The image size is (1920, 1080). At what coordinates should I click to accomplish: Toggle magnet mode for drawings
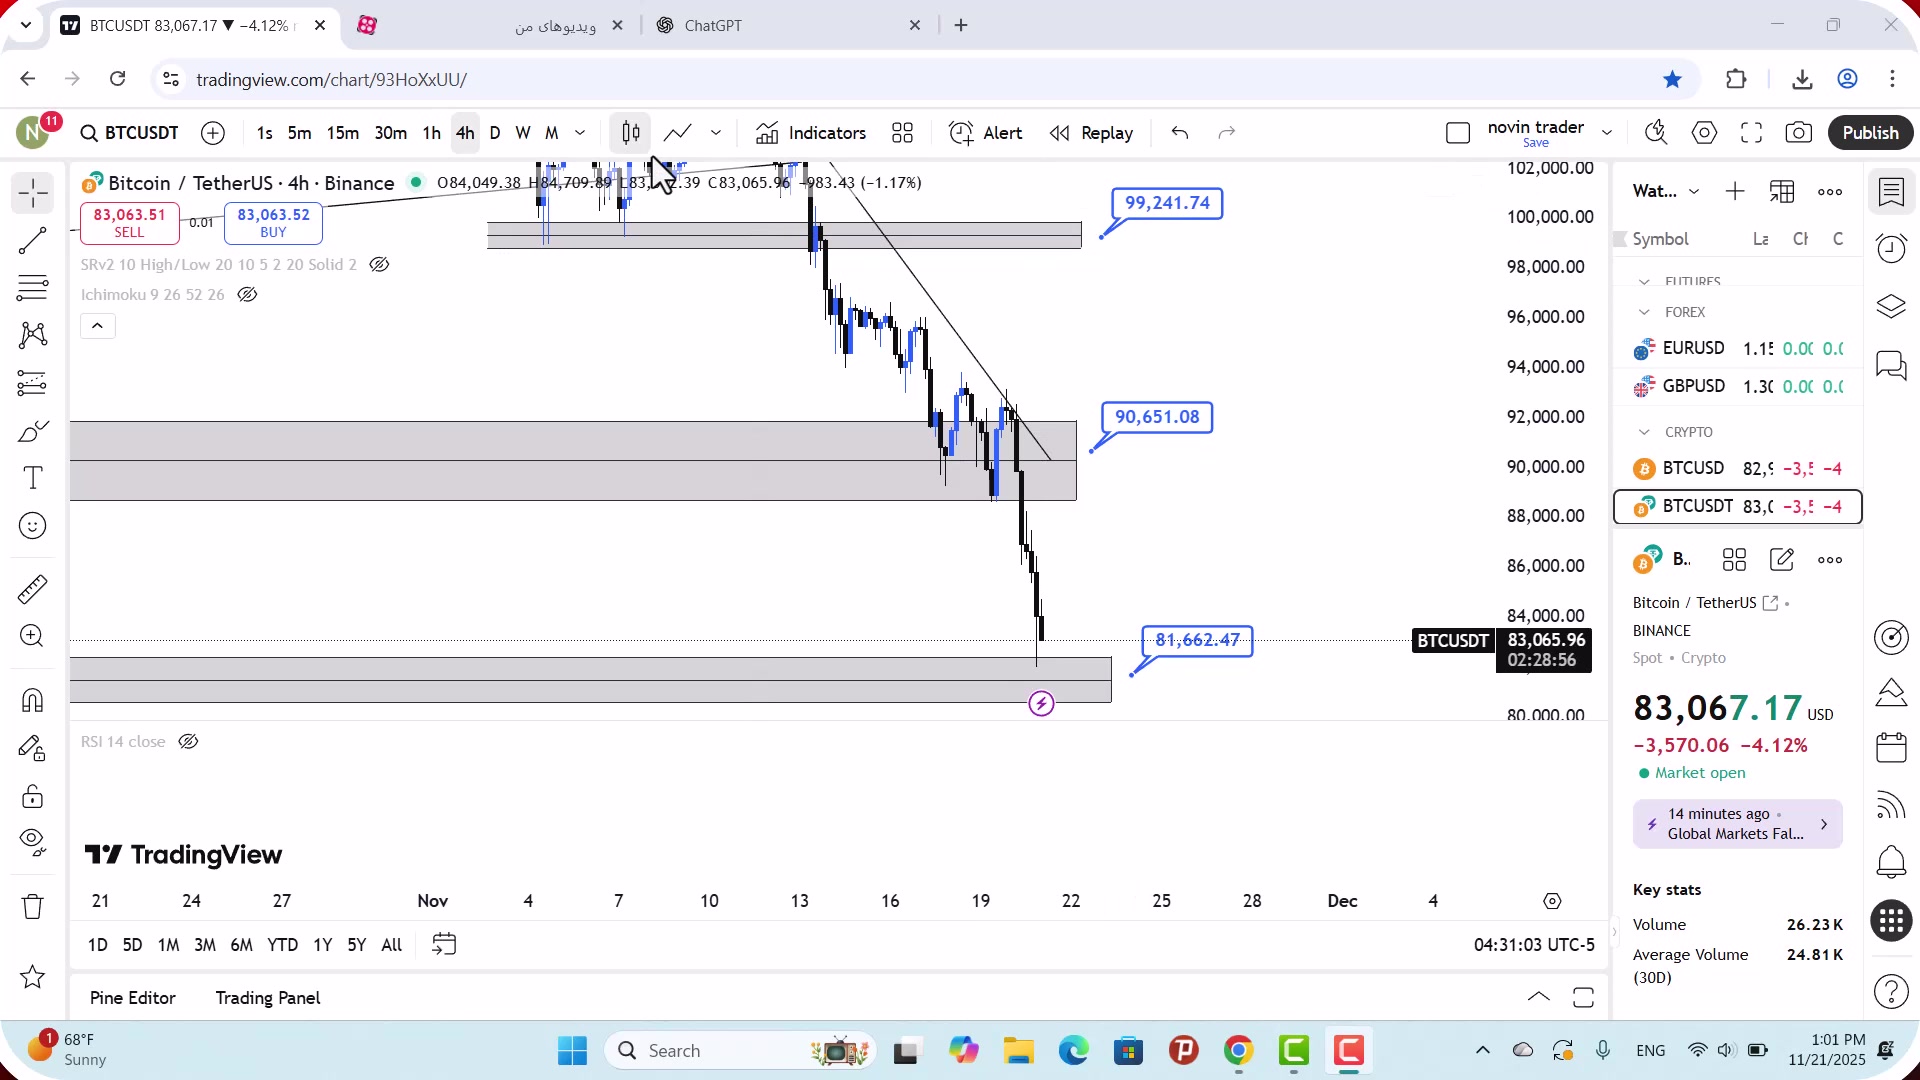[x=33, y=700]
